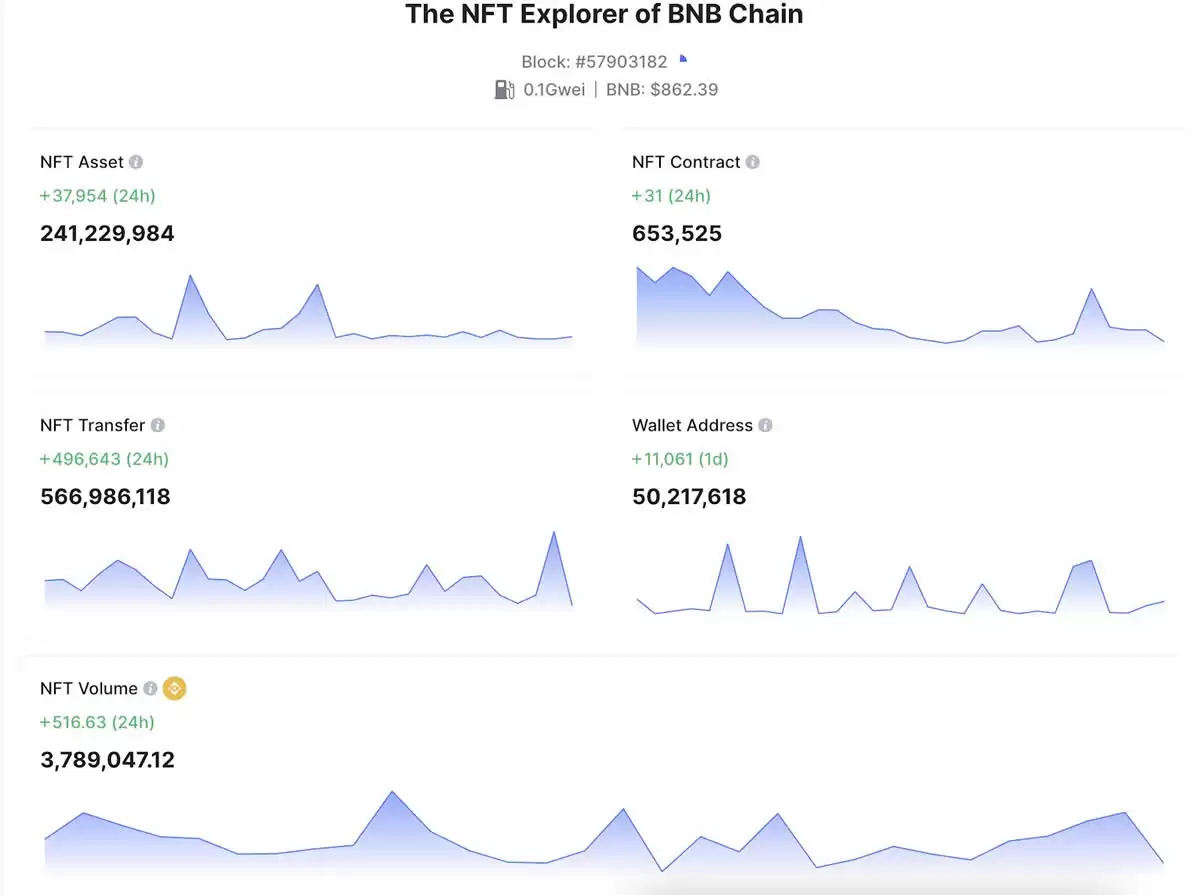
Task: Open the total NFT Transfer count 566,986,118
Action: pyautogui.click(x=105, y=496)
